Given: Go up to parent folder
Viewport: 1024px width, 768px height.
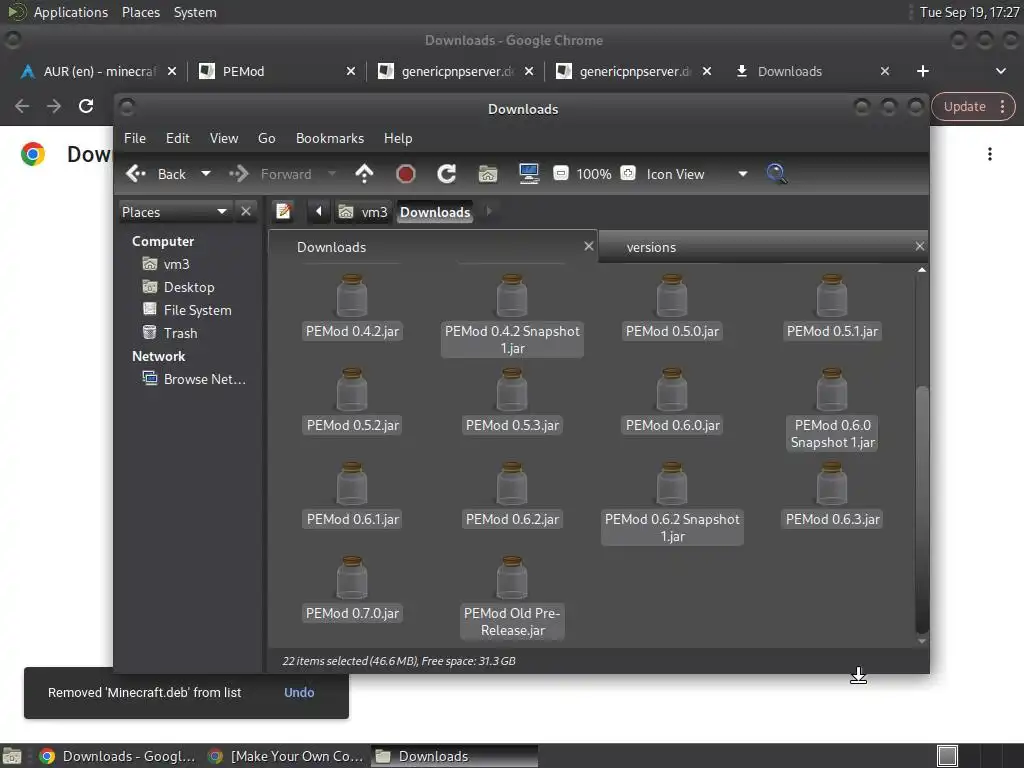Looking at the screenshot, I should pos(364,174).
